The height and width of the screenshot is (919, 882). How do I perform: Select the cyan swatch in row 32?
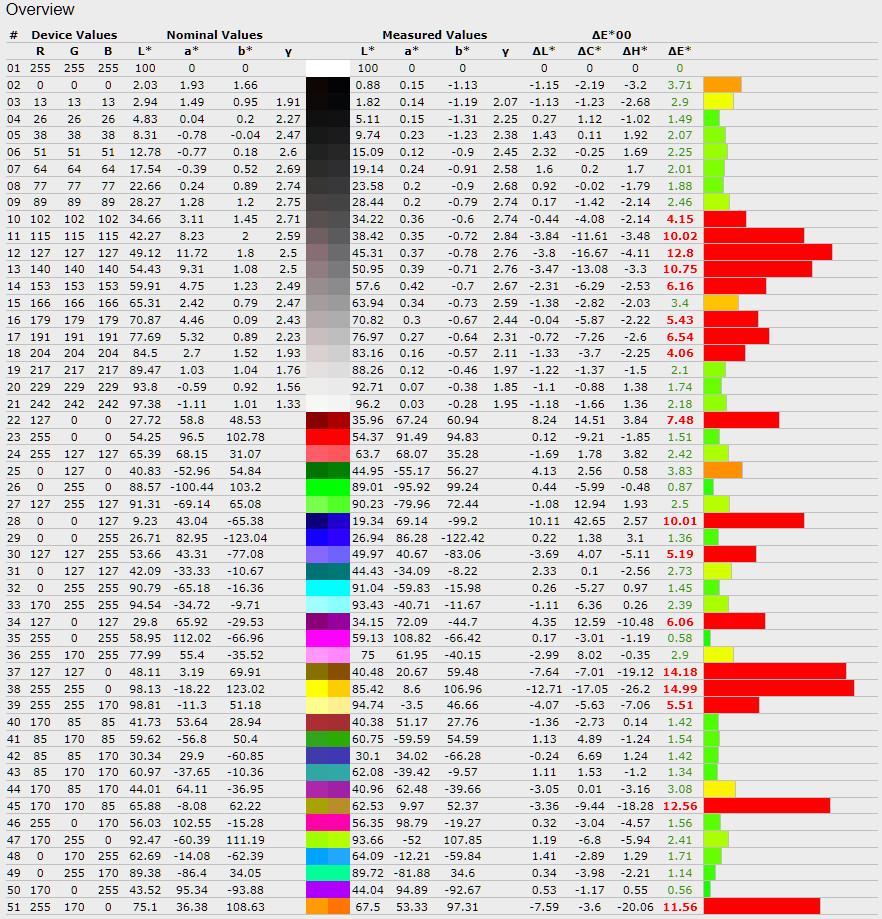[327, 587]
